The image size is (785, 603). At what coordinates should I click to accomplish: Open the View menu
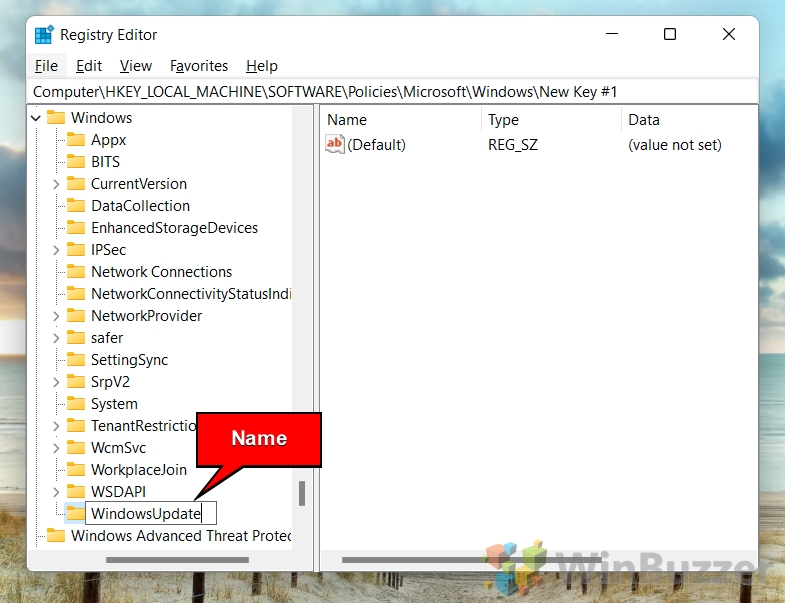coord(136,66)
